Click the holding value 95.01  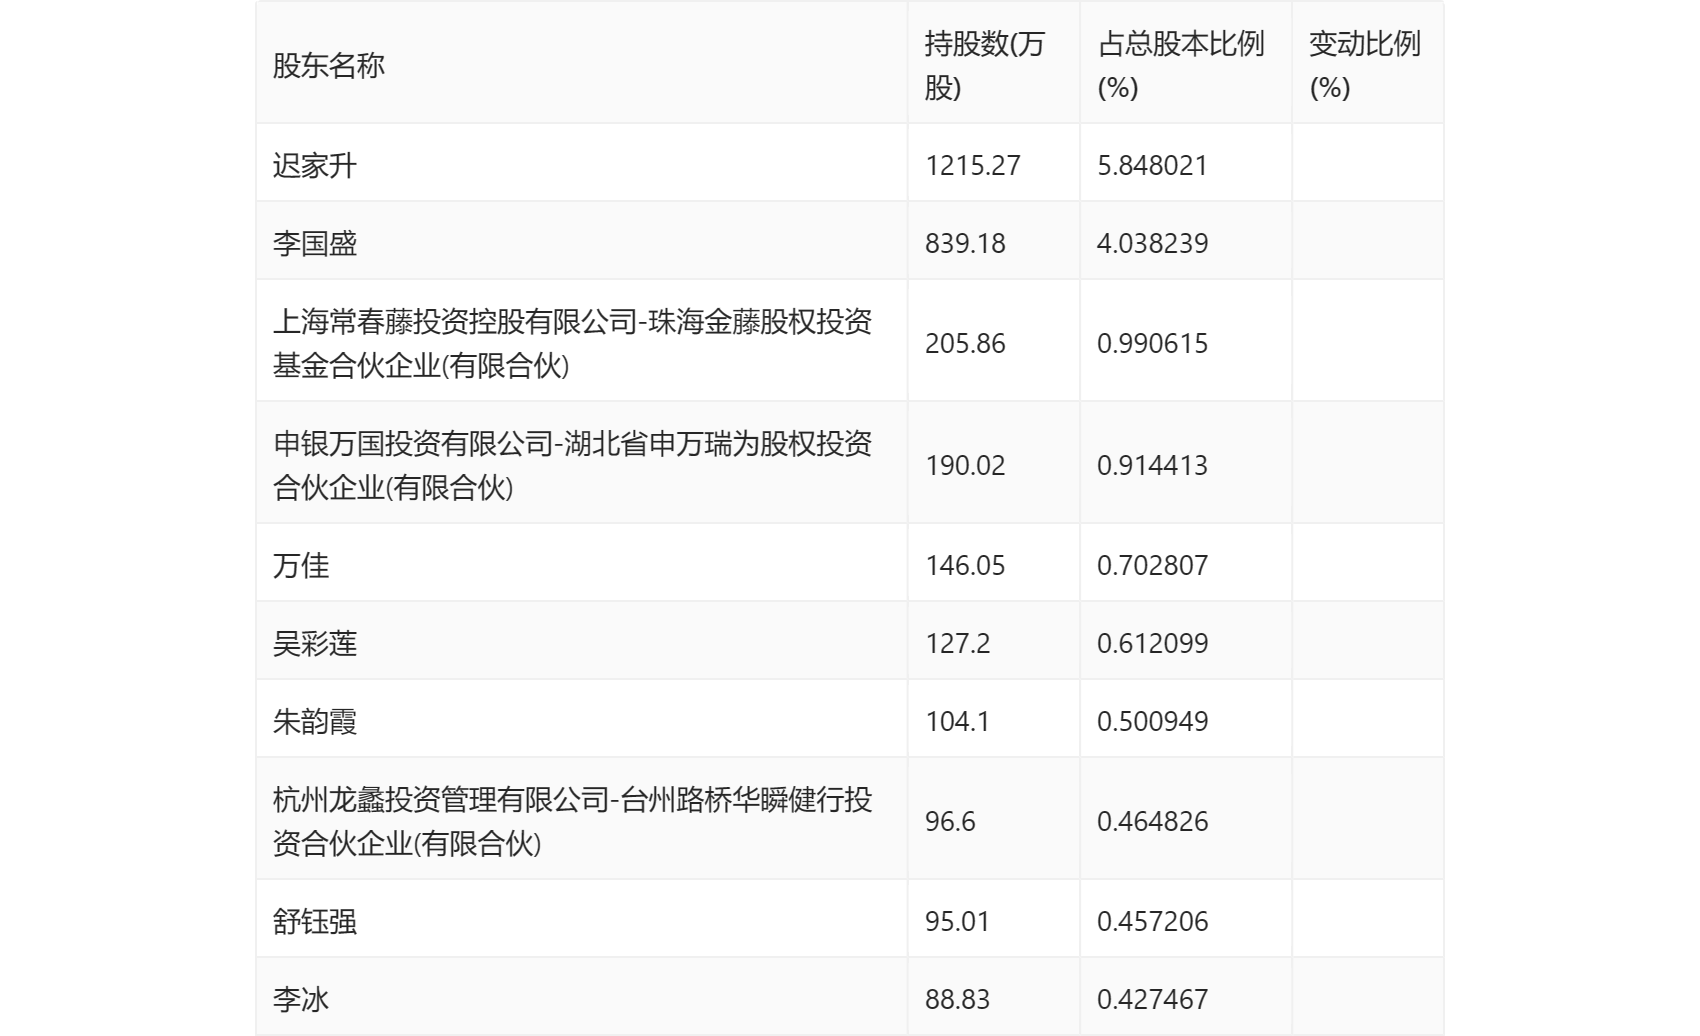[x=958, y=921]
